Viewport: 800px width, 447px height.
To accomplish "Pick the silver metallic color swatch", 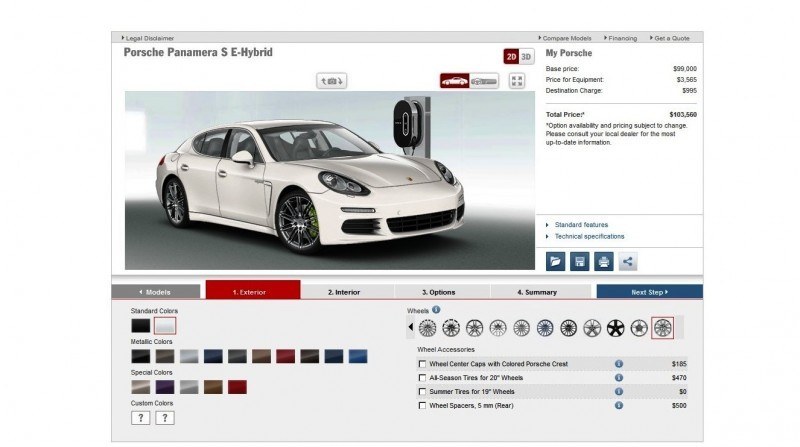I will [x=189, y=356].
